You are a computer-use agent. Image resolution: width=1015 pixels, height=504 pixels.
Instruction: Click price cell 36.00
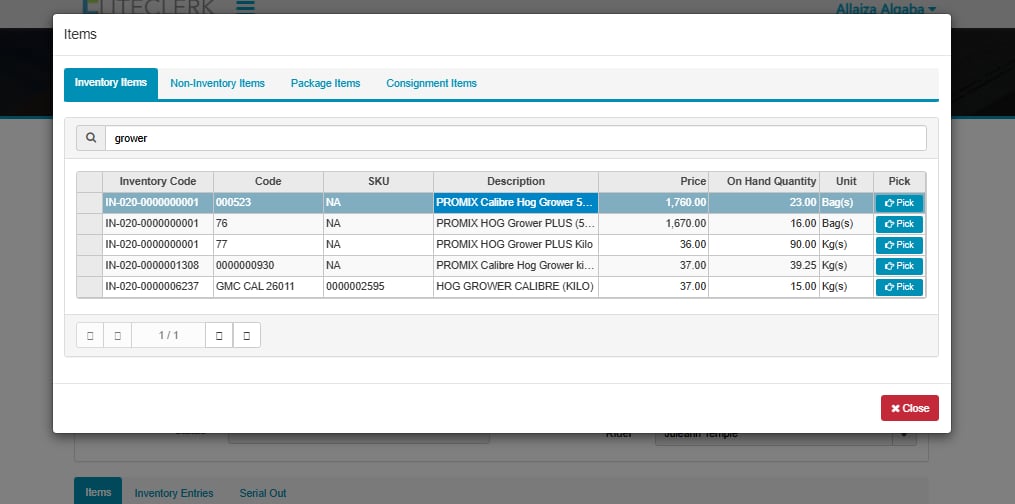(x=653, y=245)
